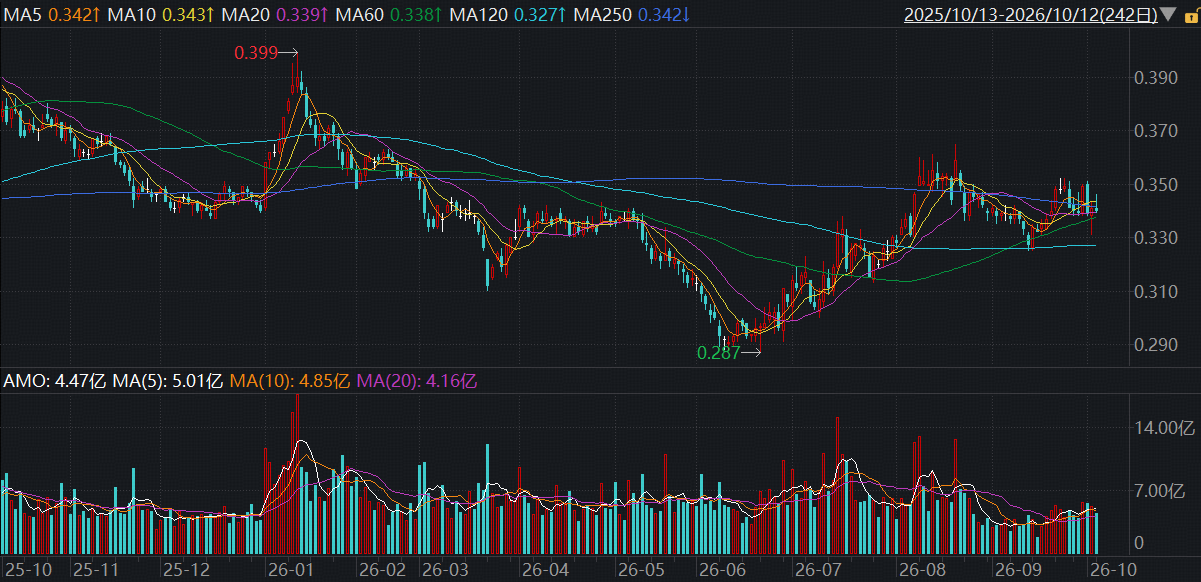This screenshot has width=1201, height=582.
Task: Click the volume MA(20): 4.16亿 label
Action: coord(418,381)
